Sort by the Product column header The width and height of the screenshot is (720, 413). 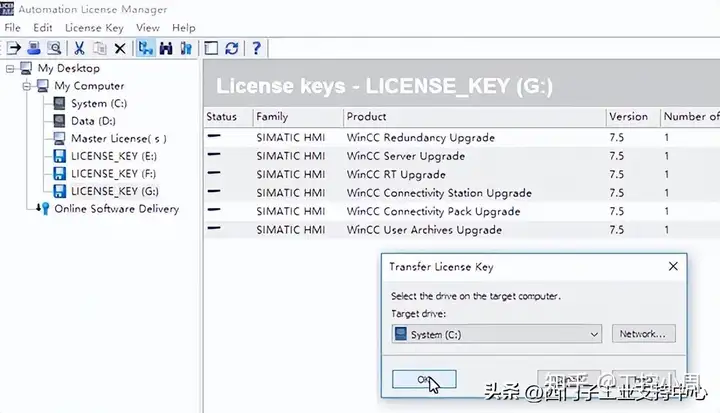pyautogui.click(x=474, y=117)
